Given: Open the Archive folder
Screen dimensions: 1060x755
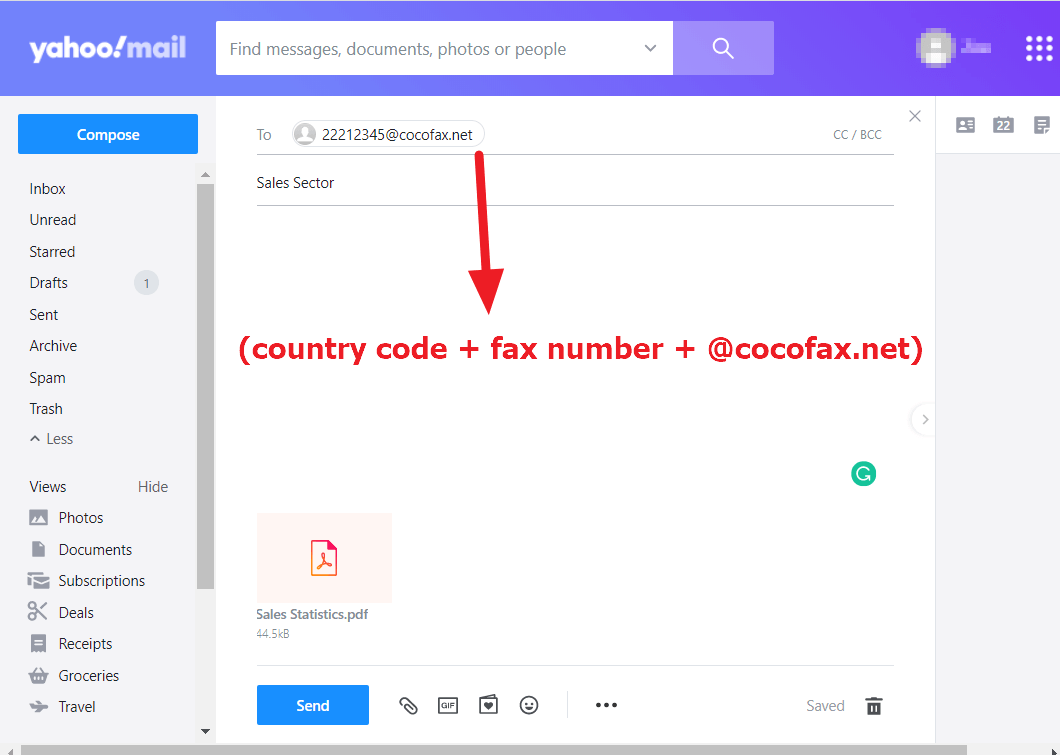Looking at the screenshot, I should [53, 345].
